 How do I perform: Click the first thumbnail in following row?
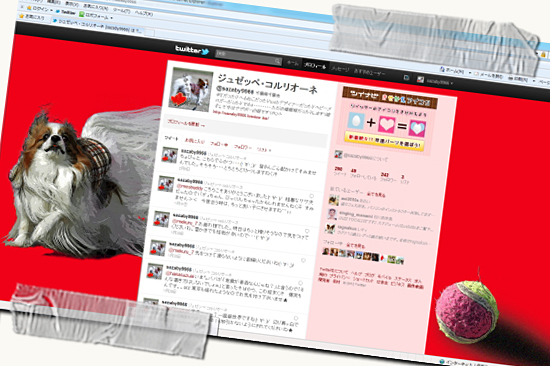(326, 251)
